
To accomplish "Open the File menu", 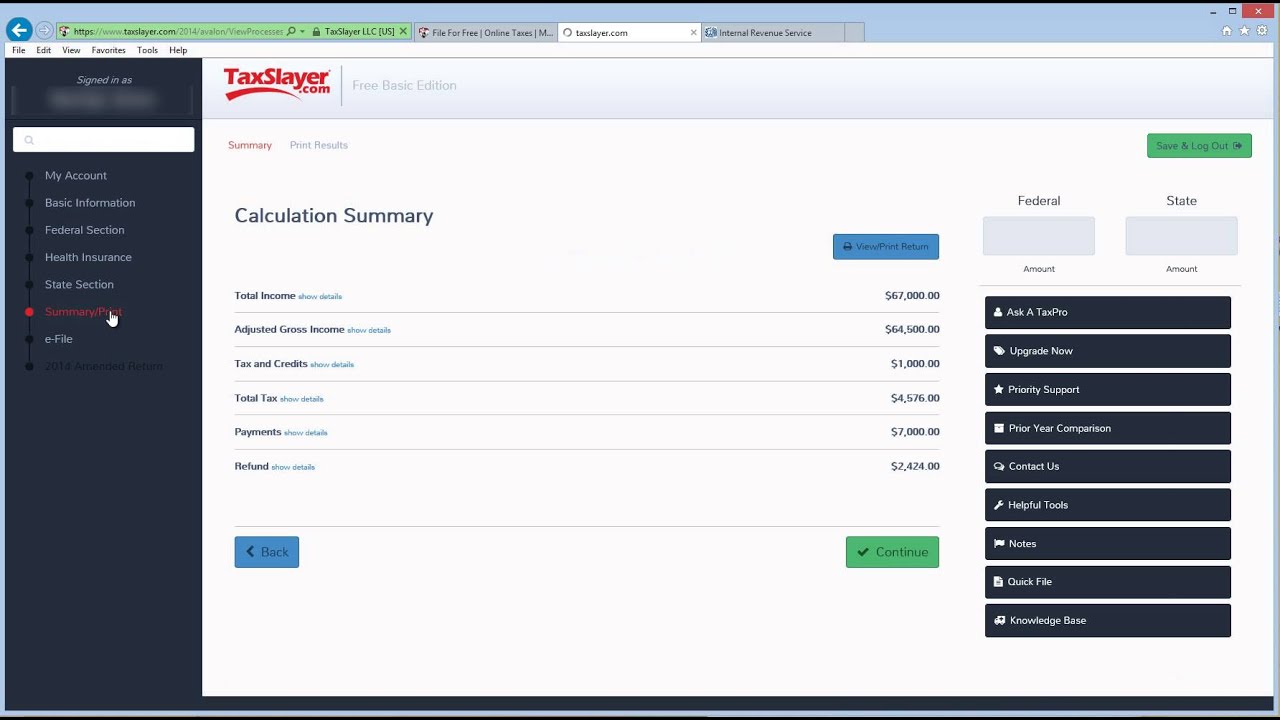I will (x=19, y=50).
